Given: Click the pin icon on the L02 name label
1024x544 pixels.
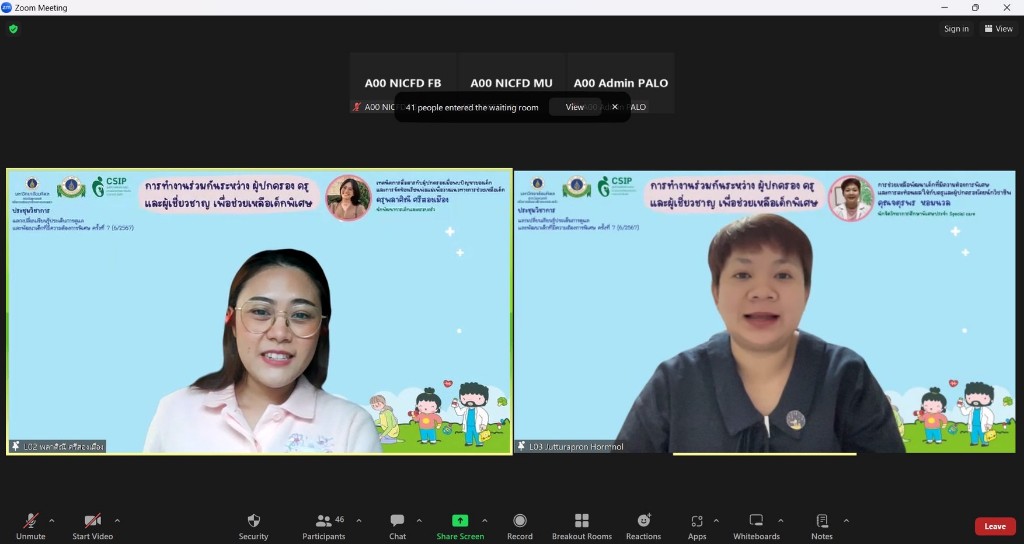Looking at the screenshot, I should (16, 447).
